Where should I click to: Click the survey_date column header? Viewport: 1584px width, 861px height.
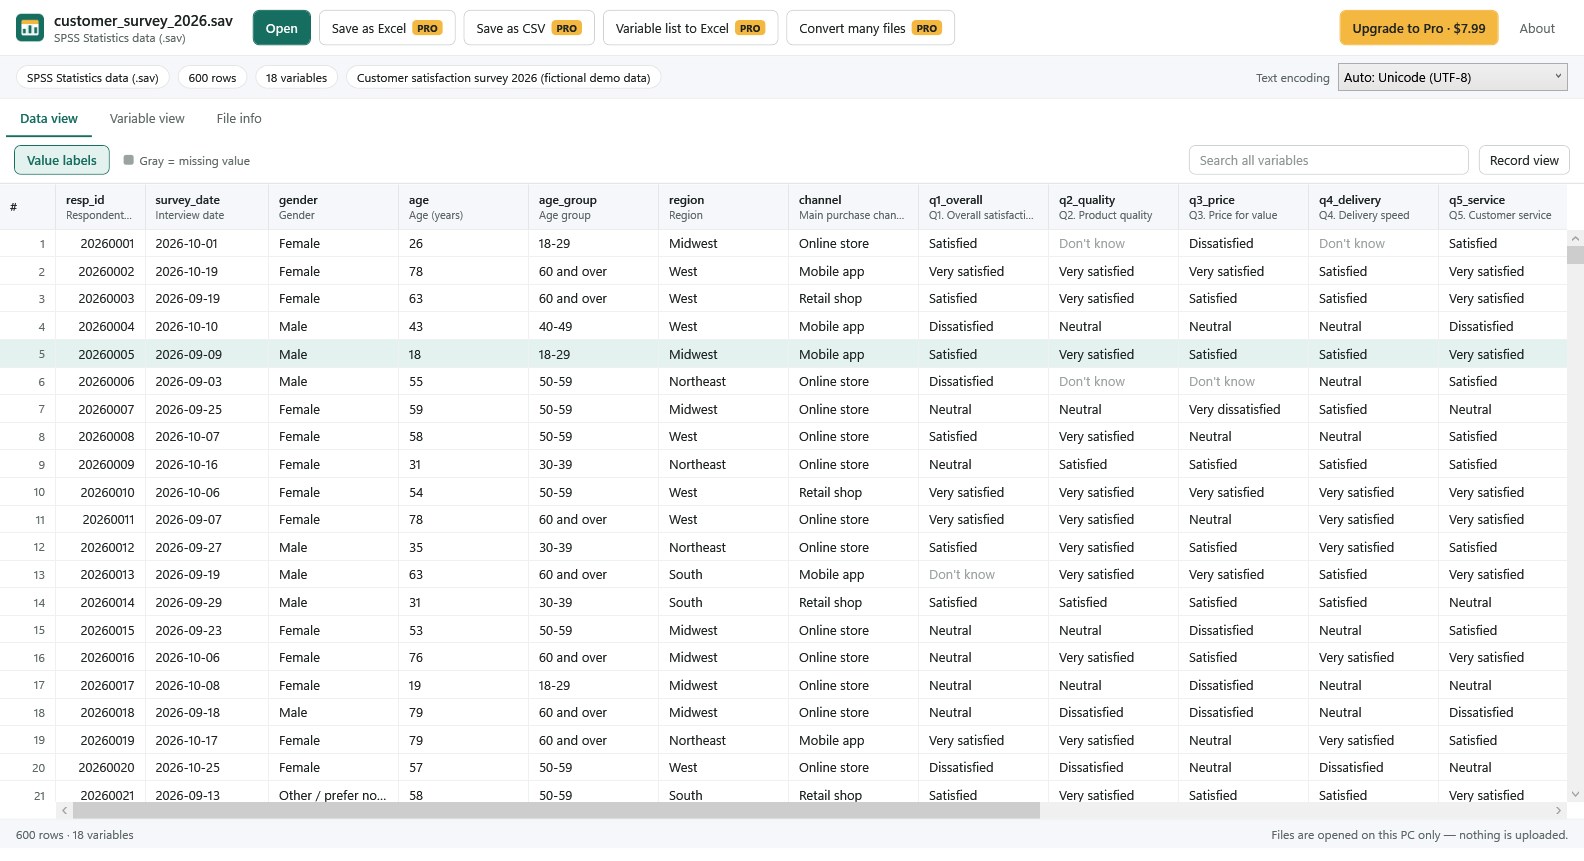[x=206, y=207]
